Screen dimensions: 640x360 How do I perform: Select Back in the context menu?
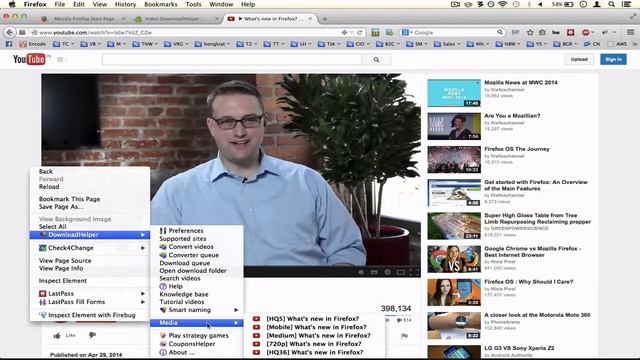[90, 171]
